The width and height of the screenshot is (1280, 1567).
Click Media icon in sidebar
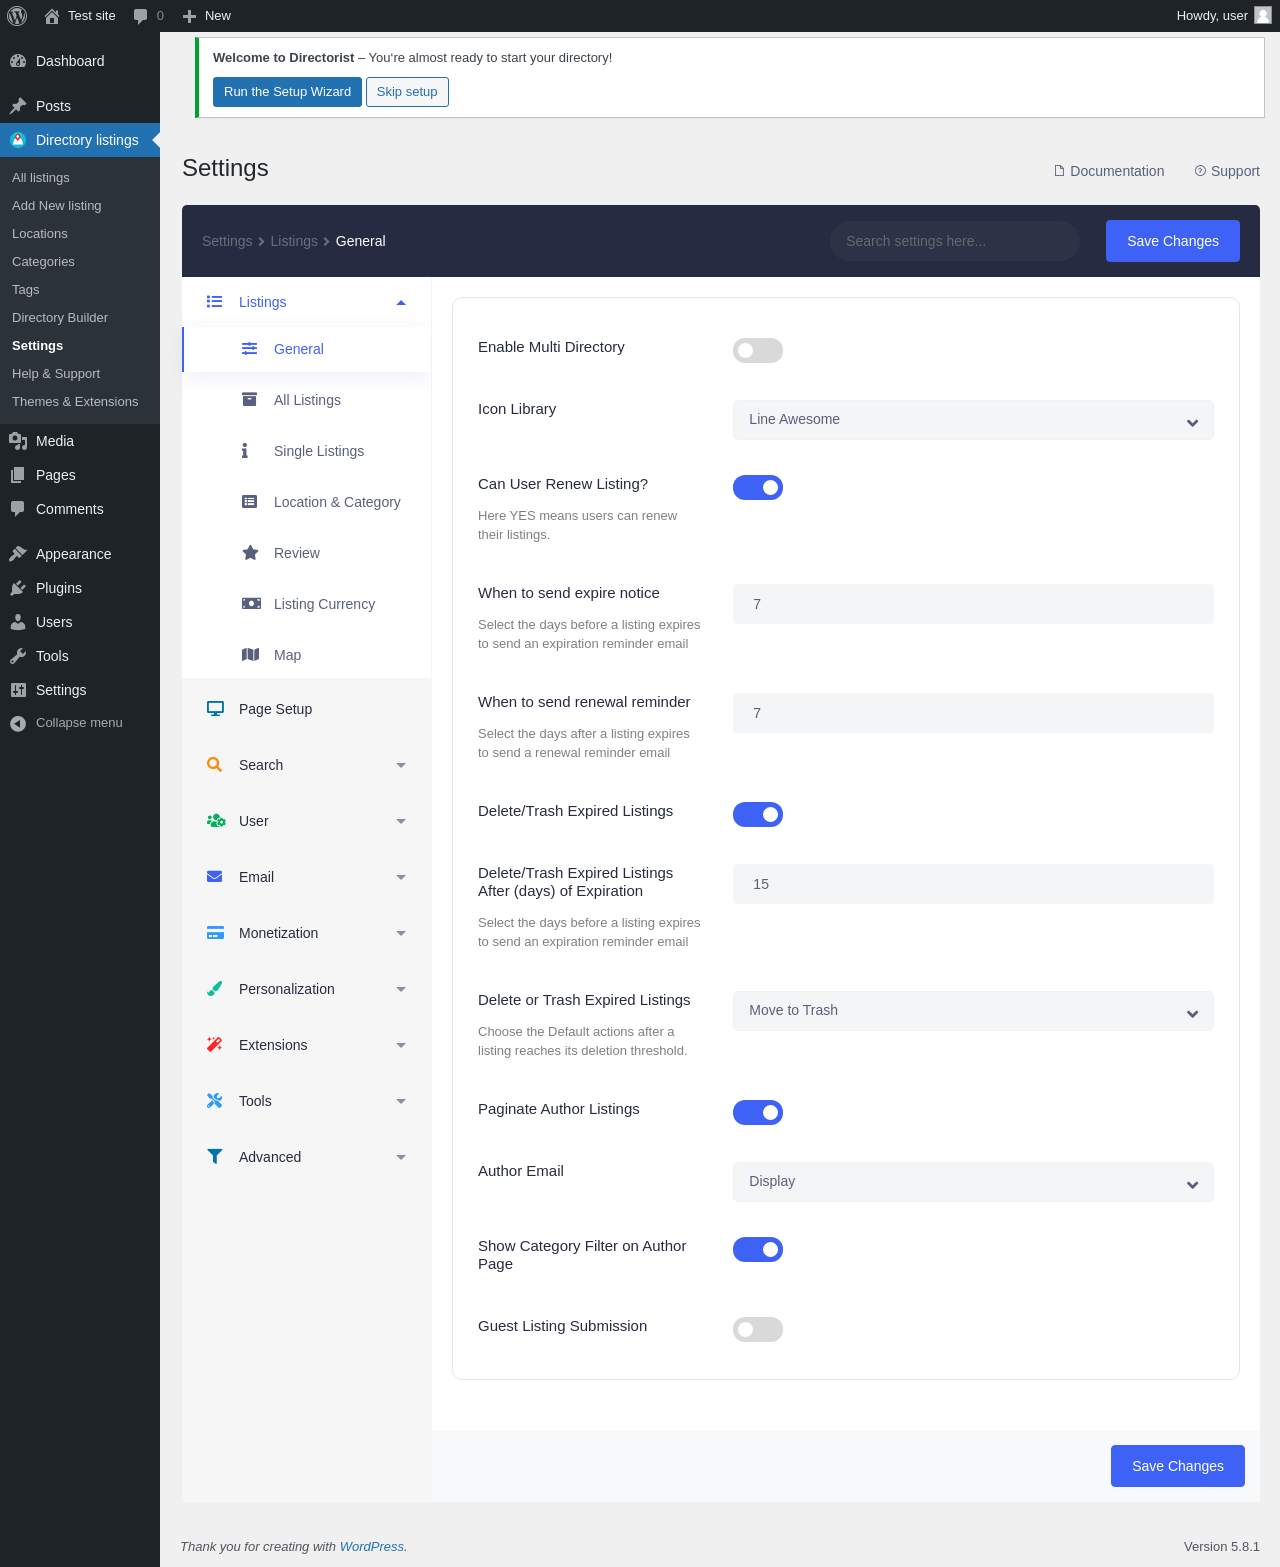(18, 441)
